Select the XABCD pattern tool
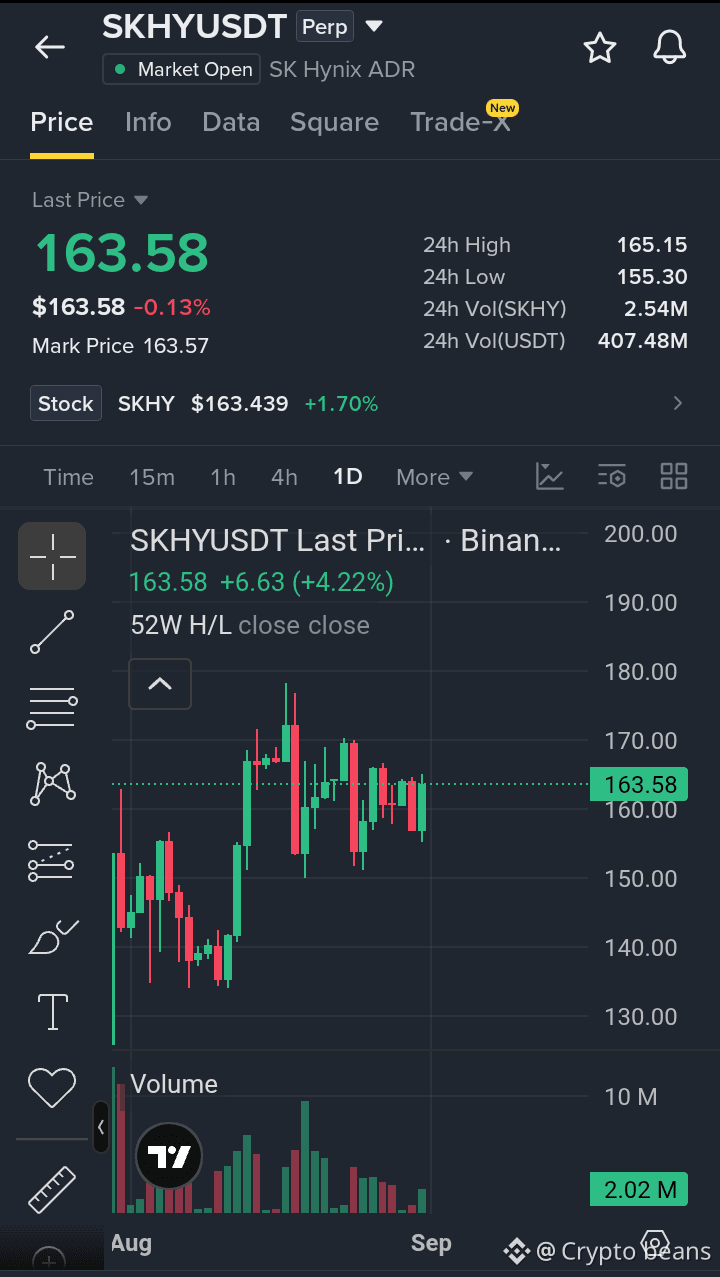This screenshot has width=720, height=1277. click(x=52, y=784)
